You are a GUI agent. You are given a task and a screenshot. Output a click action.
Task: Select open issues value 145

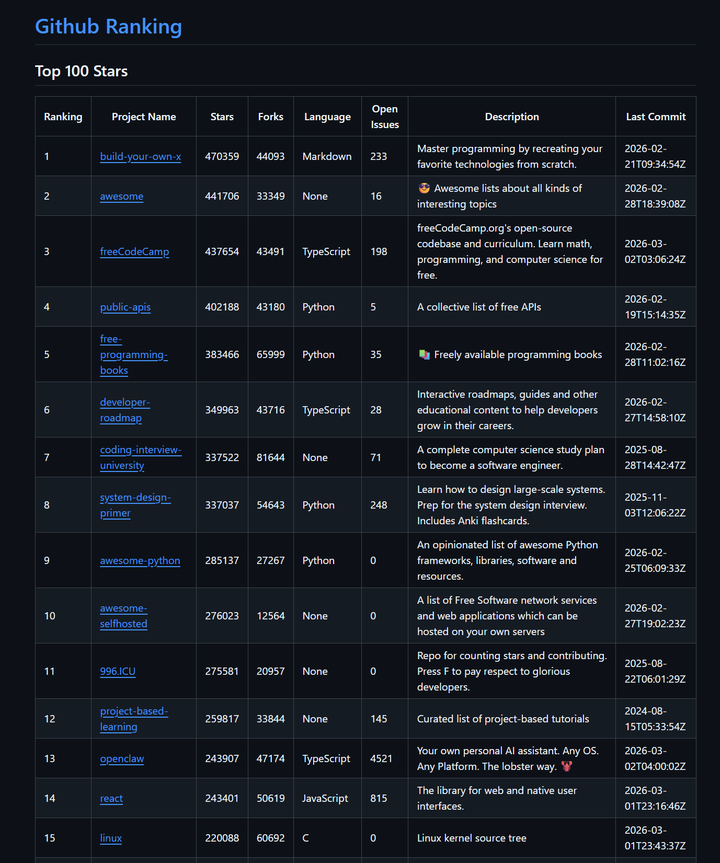coord(379,719)
